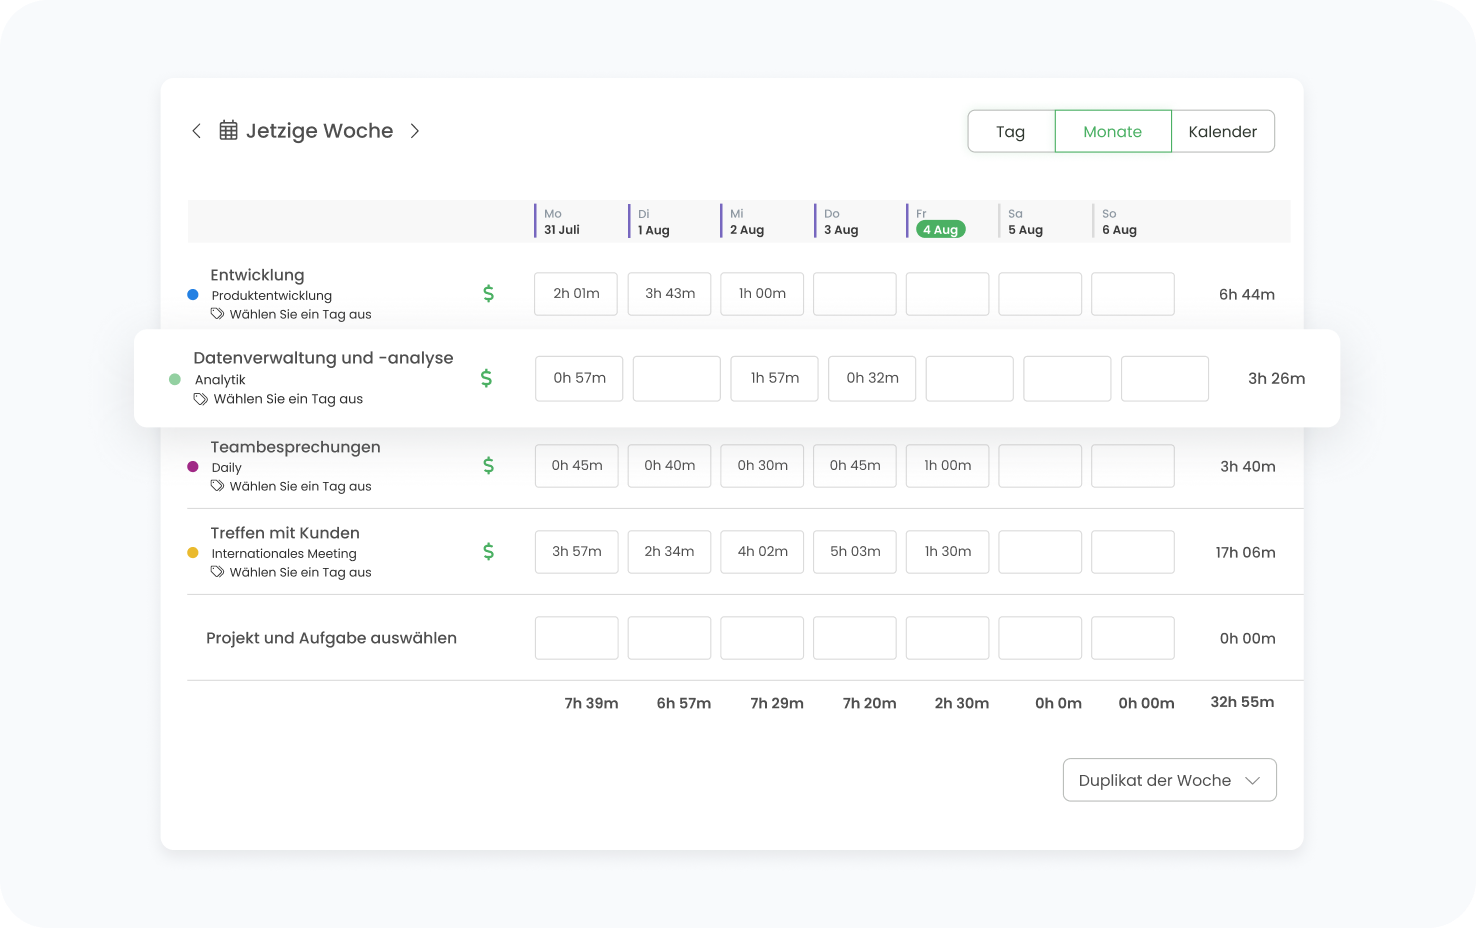This screenshot has height=928, width=1476.
Task: Switch to the Kalender view tab
Action: point(1222,132)
